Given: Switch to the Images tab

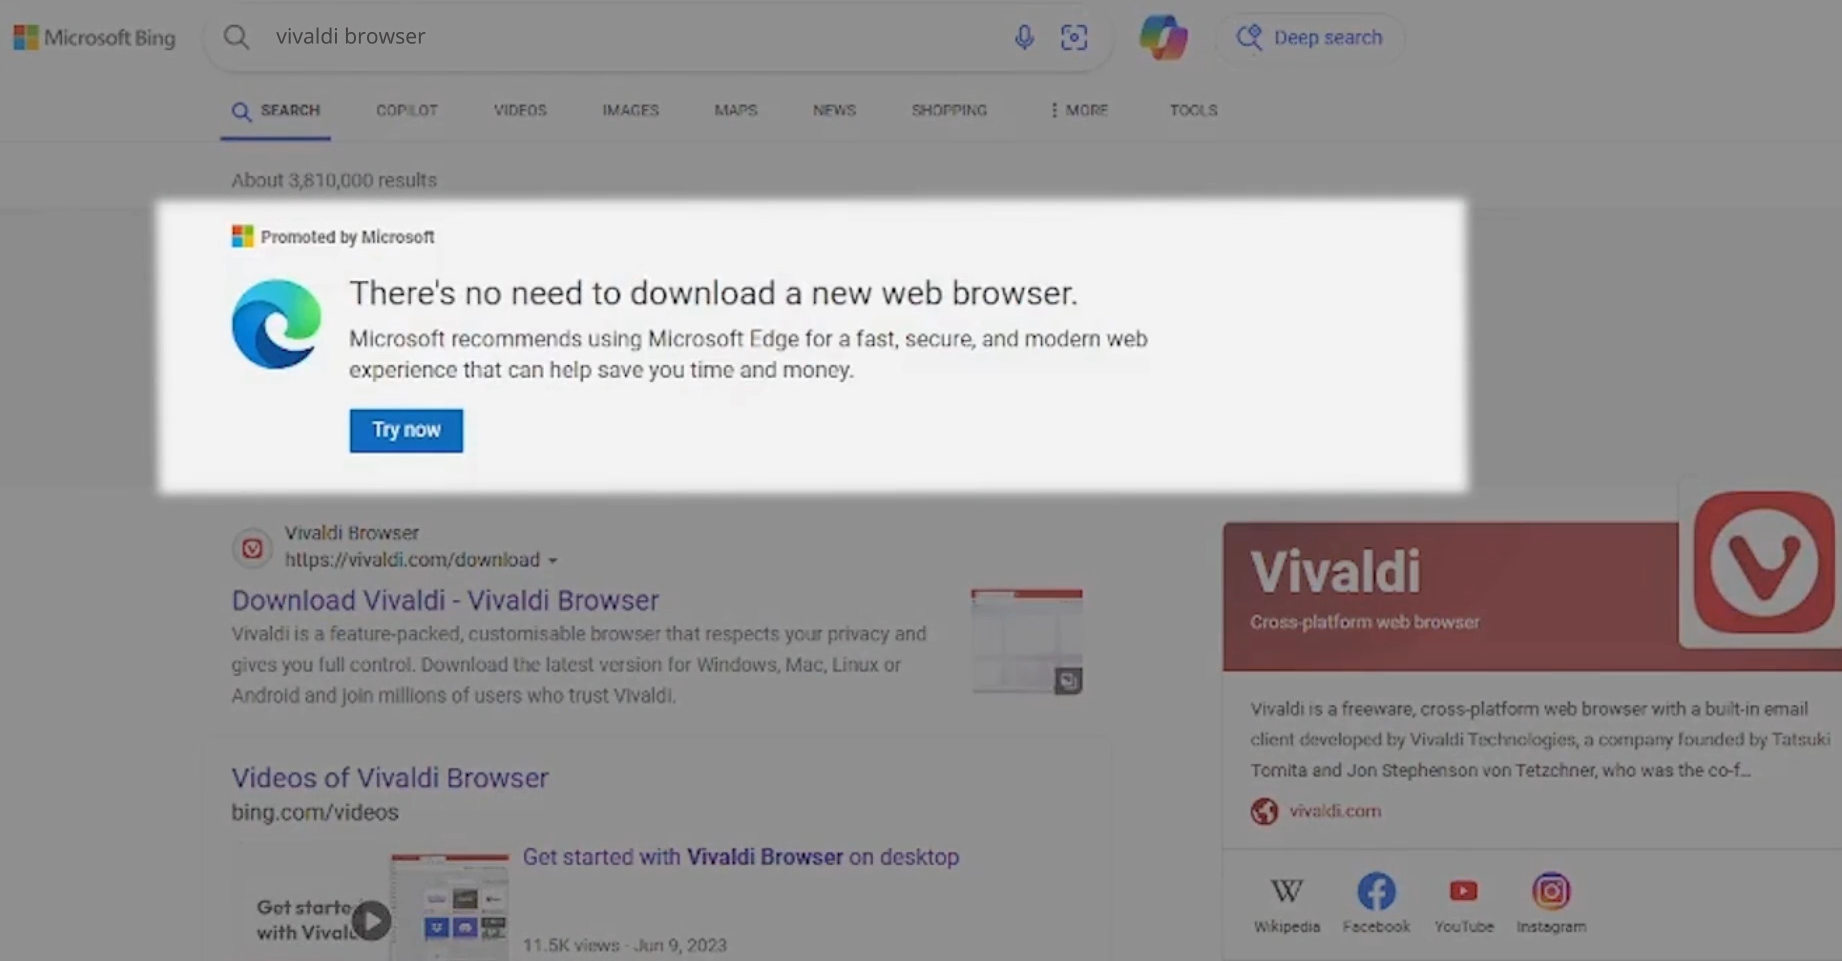Looking at the screenshot, I should pos(630,110).
